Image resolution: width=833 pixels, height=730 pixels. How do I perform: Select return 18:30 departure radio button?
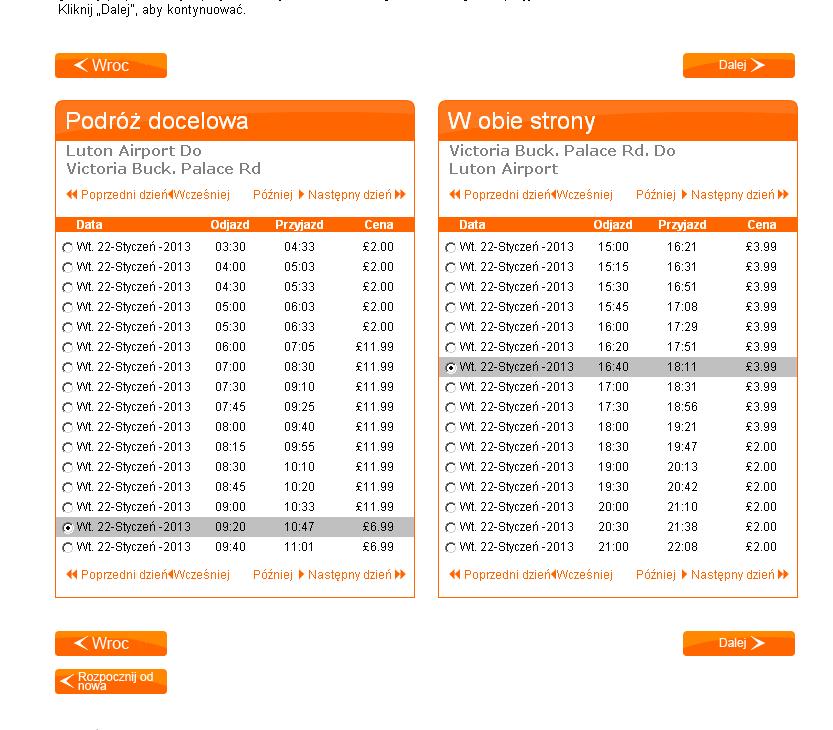pos(450,448)
